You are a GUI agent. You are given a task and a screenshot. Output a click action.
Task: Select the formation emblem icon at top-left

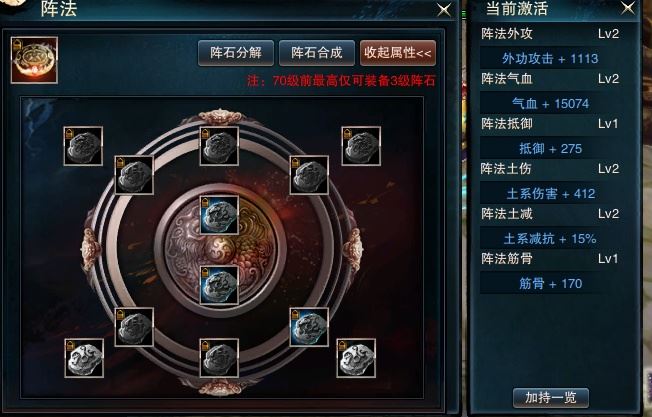[x=34, y=60]
